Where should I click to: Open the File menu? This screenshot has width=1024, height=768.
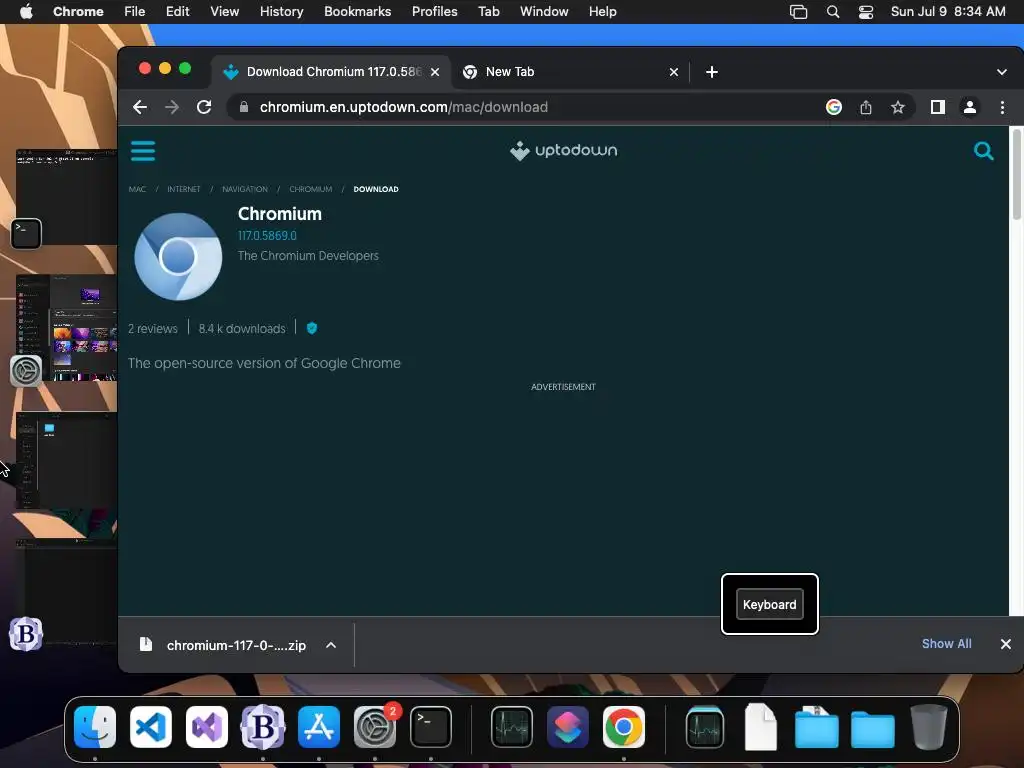(x=135, y=12)
